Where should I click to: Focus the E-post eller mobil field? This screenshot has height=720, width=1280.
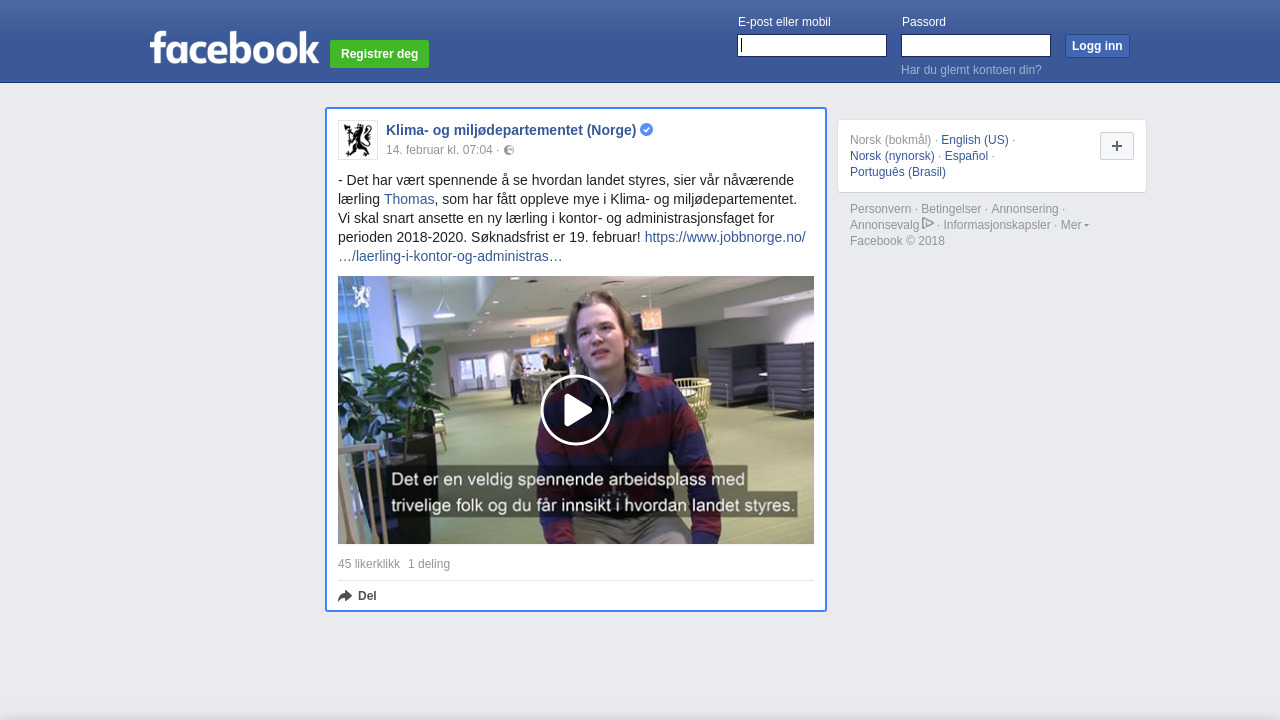(812, 46)
